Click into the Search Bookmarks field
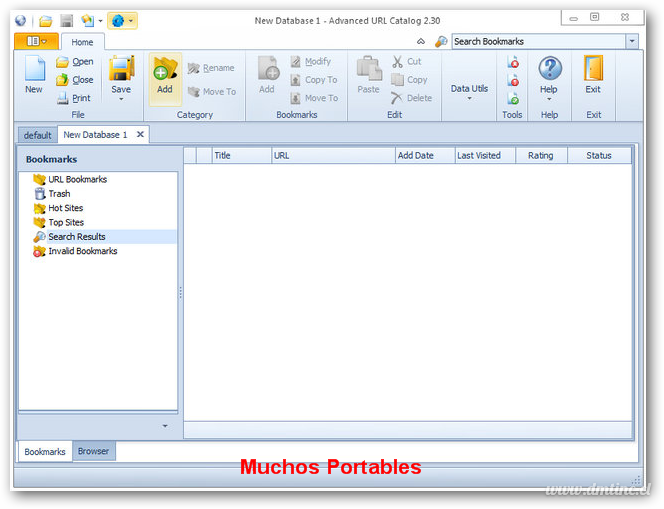Viewport: 664px width, 509px height. click(539, 41)
